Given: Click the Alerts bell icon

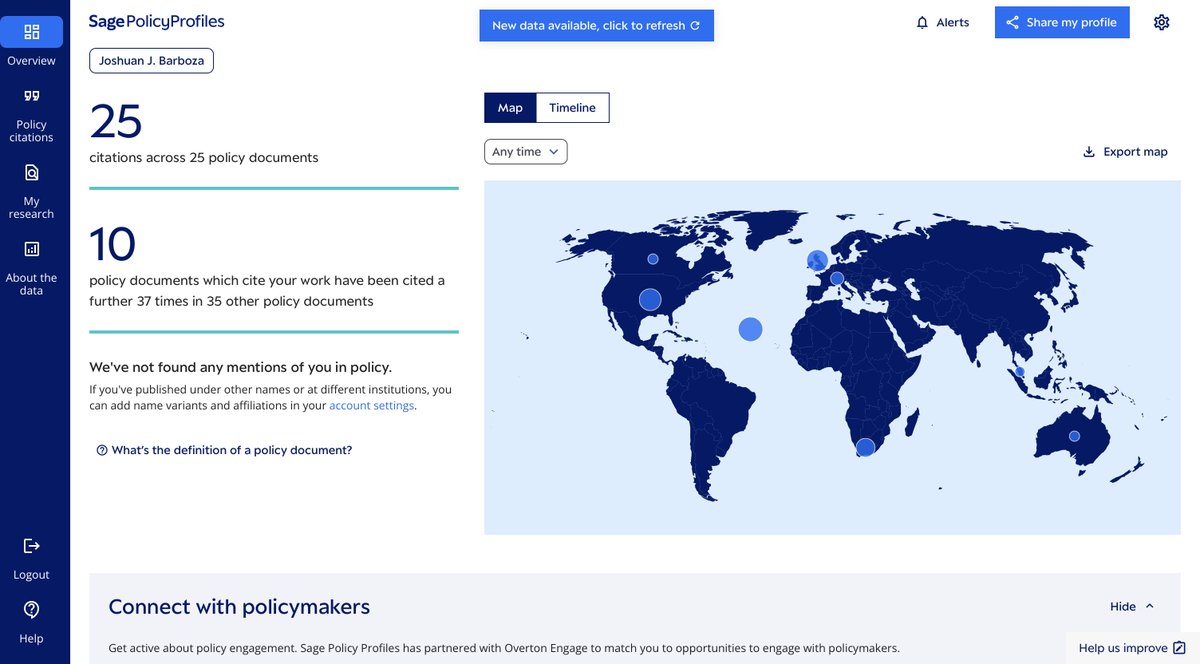Looking at the screenshot, I should click(x=922, y=22).
